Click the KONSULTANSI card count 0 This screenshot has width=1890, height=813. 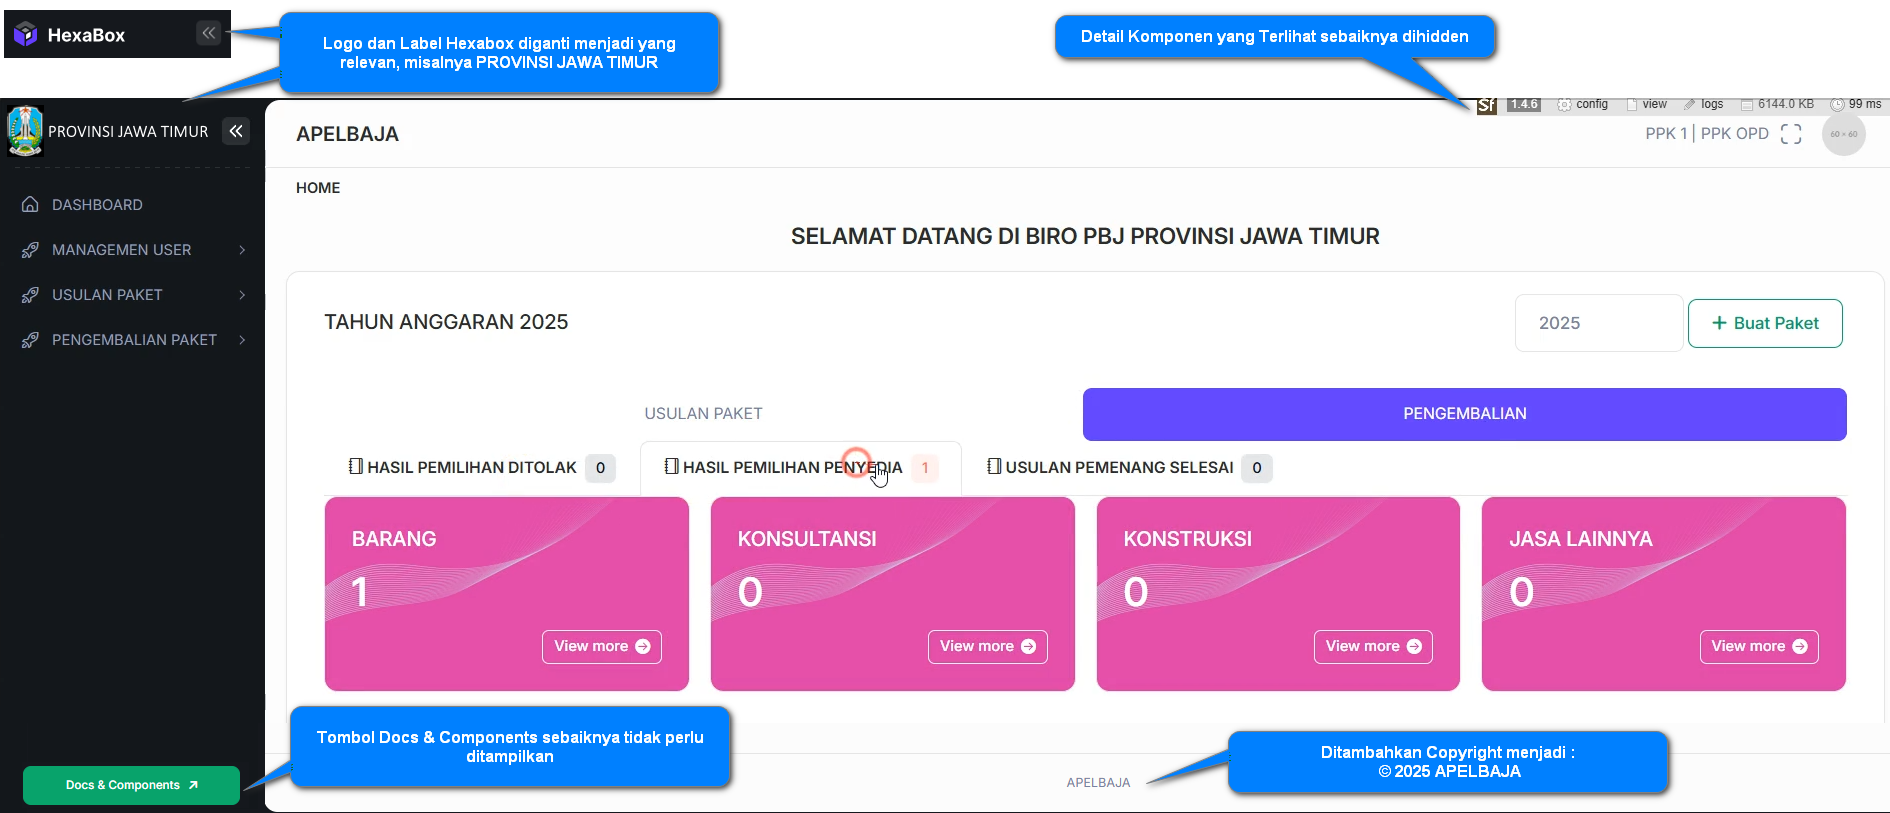(750, 592)
